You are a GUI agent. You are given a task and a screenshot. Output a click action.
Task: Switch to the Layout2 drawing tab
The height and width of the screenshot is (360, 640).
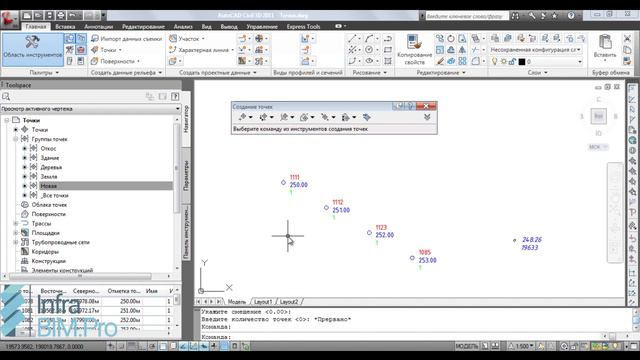coord(289,302)
